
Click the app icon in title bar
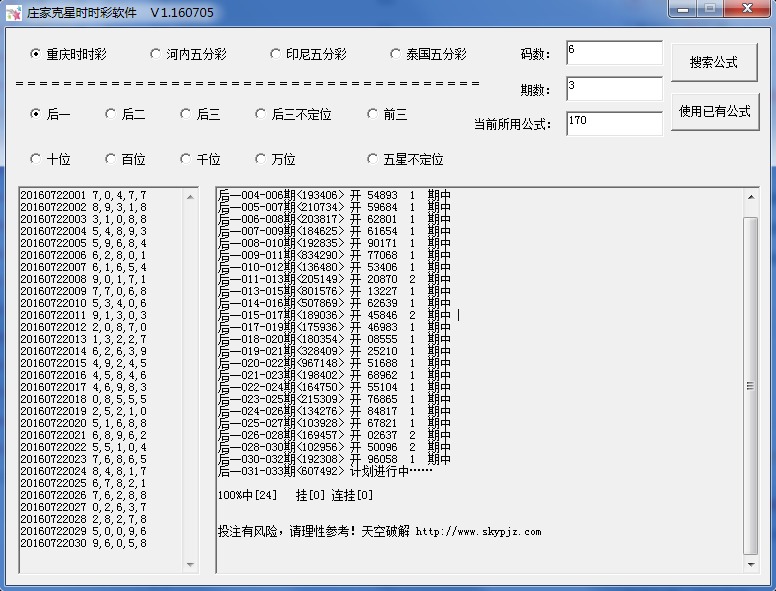[14, 12]
